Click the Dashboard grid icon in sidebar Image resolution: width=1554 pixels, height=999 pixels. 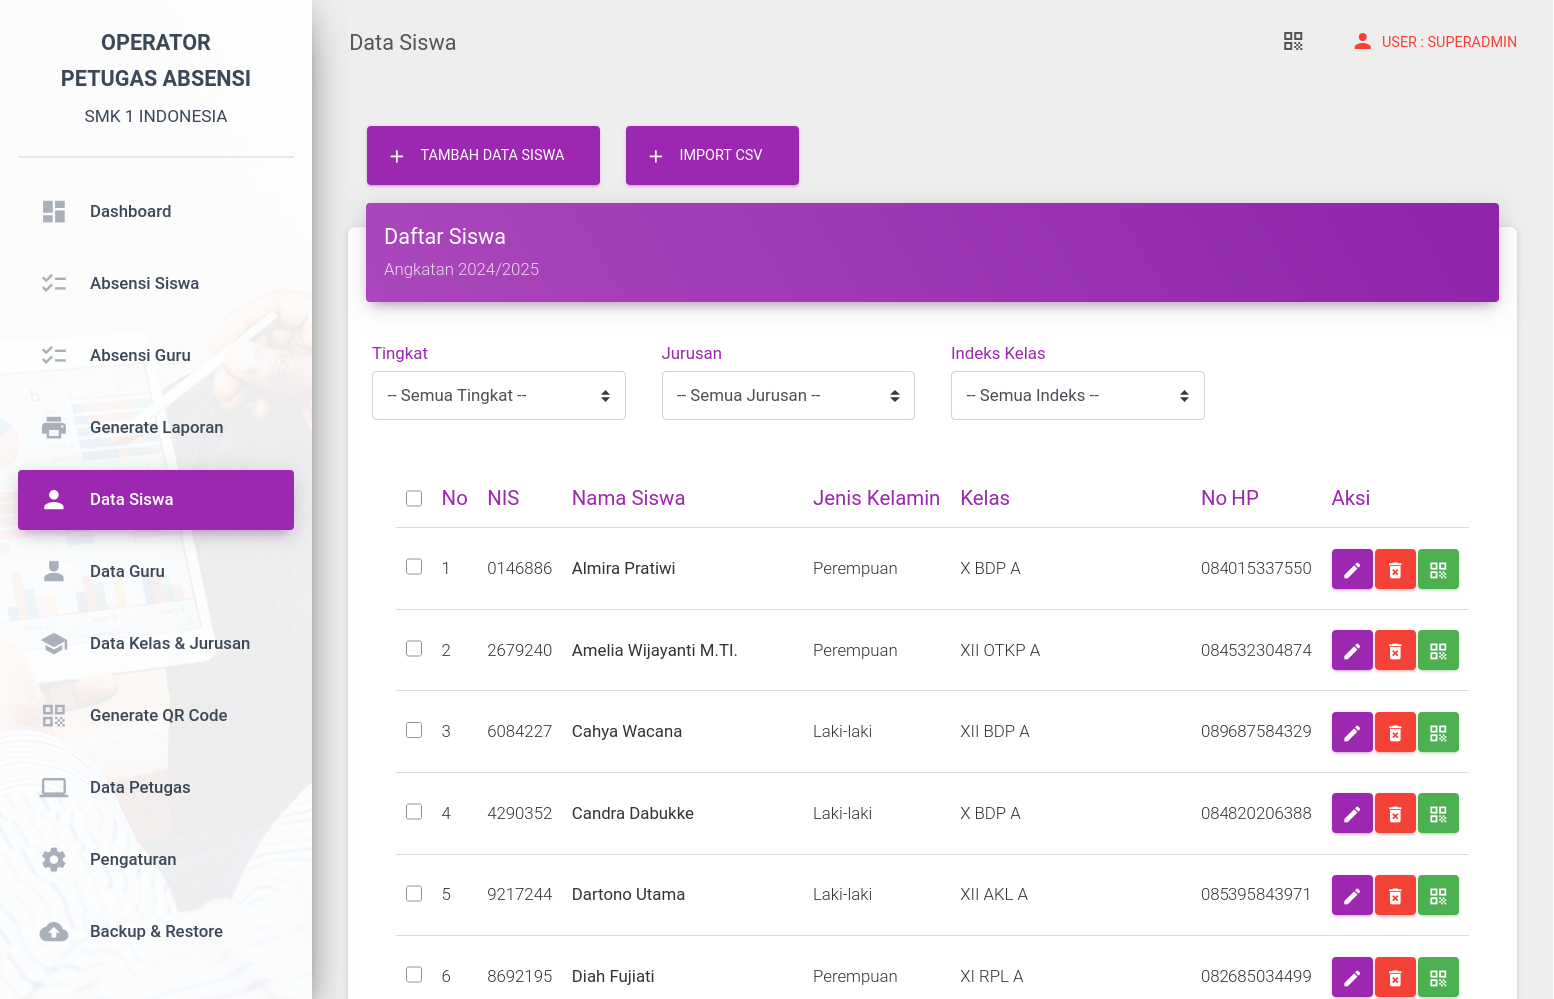click(54, 211)
